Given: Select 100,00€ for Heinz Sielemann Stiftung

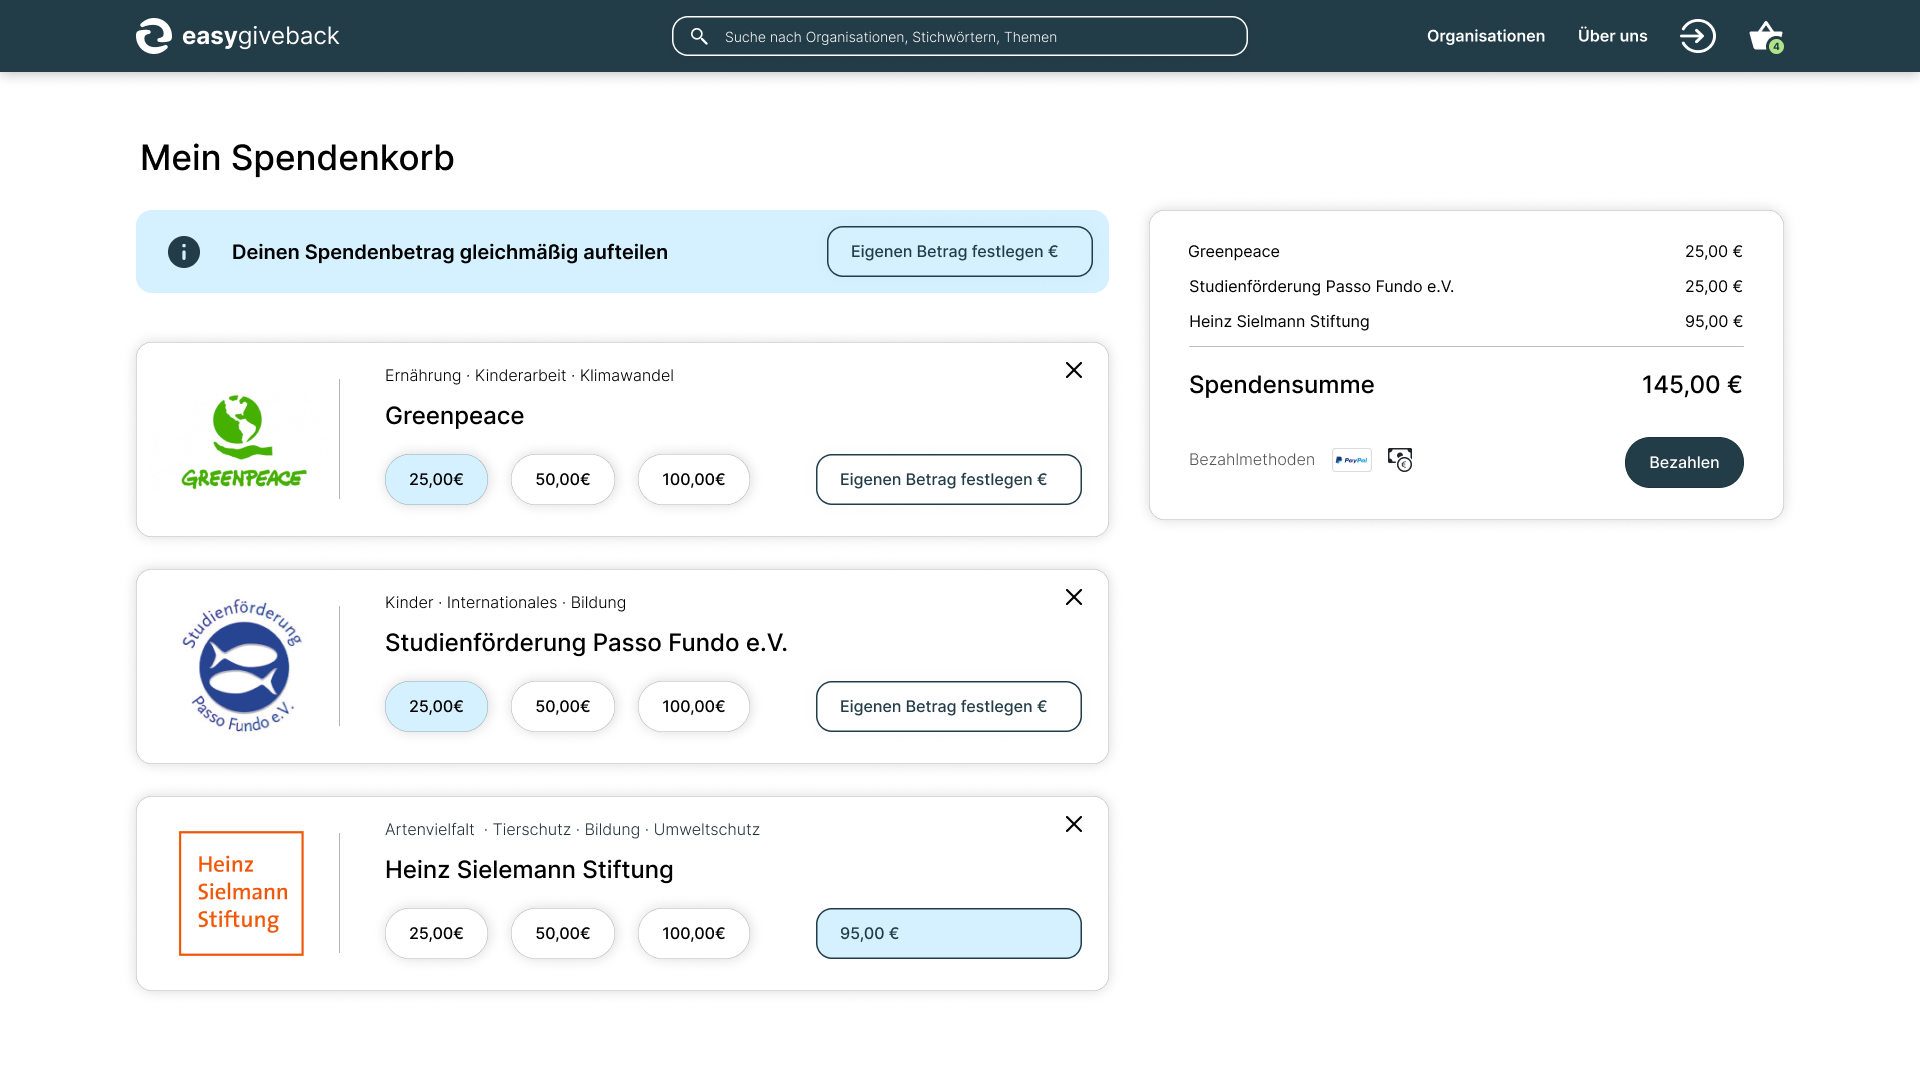Looking at the screenshot, I should tap(694, 934).
